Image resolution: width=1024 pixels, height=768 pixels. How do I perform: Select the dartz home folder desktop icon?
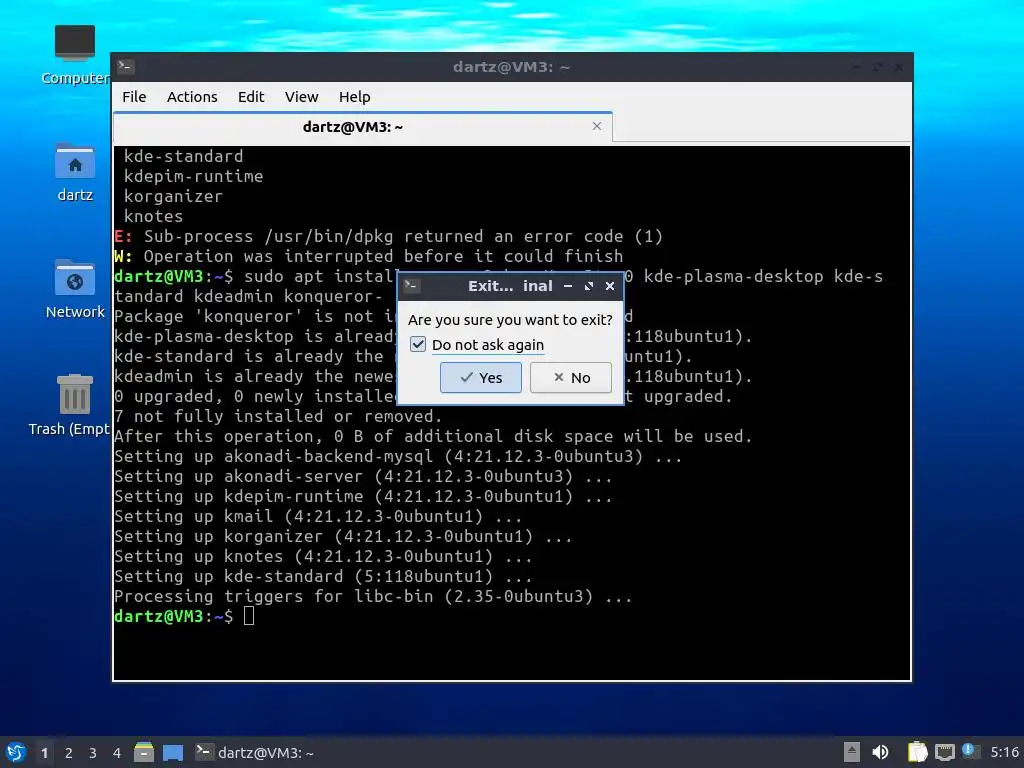[74, 173]
